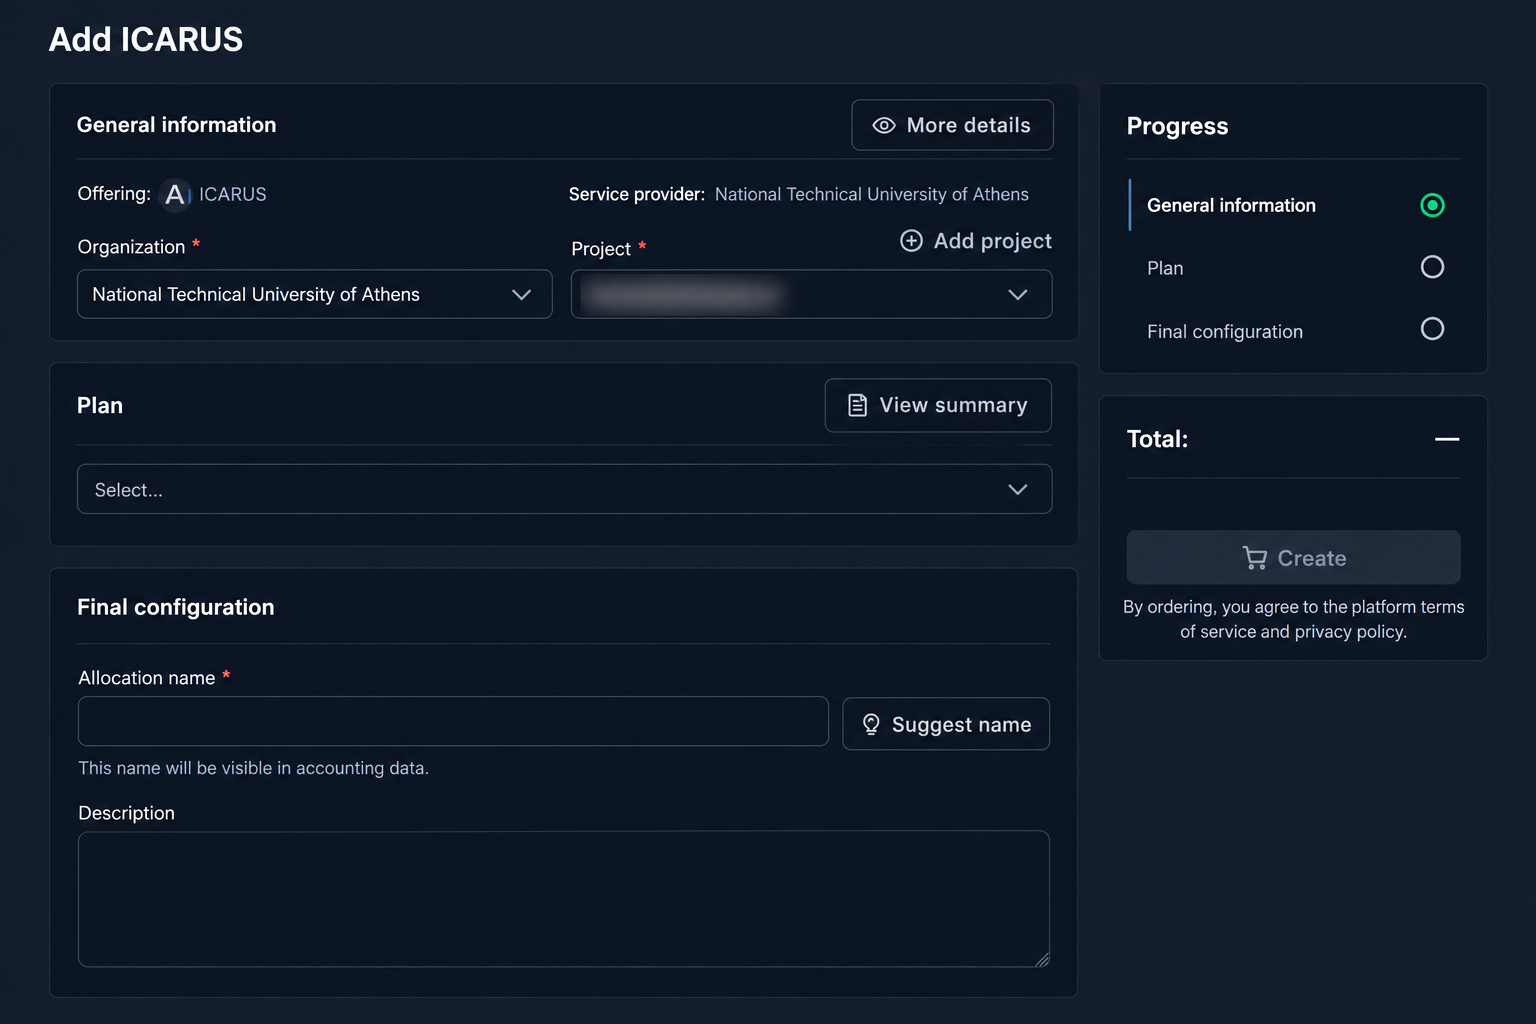
Task: Click the plus-circle Add project icon
Action: tap(911, 241)
